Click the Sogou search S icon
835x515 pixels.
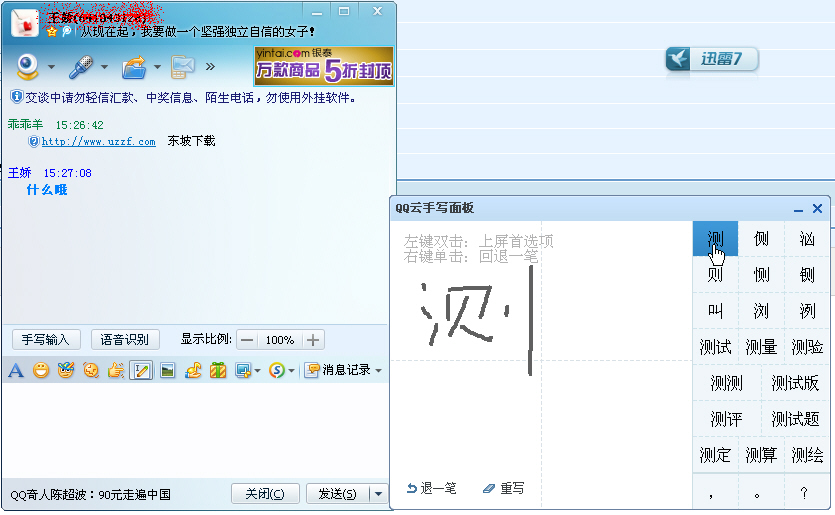[277, 370]
